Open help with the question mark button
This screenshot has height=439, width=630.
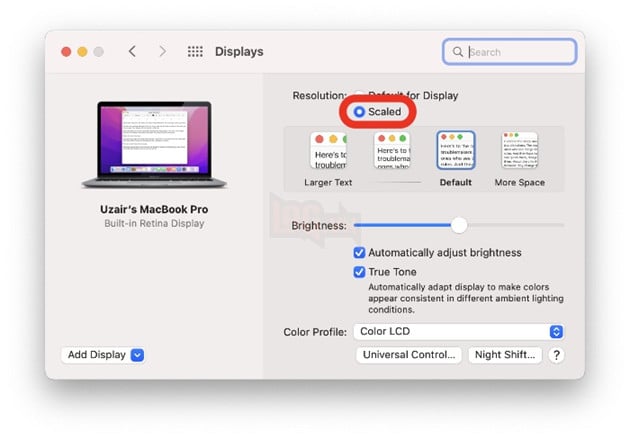pos(556,355)
